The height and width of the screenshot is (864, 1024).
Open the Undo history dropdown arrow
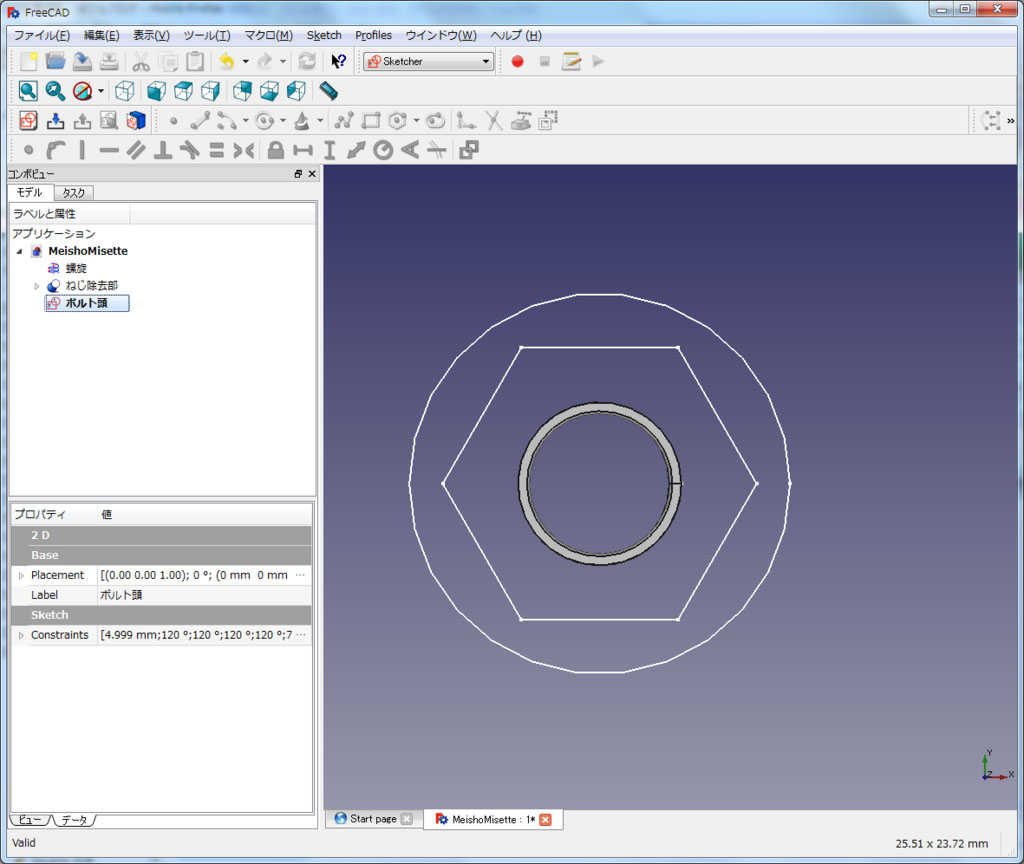(x=246, y=61)
